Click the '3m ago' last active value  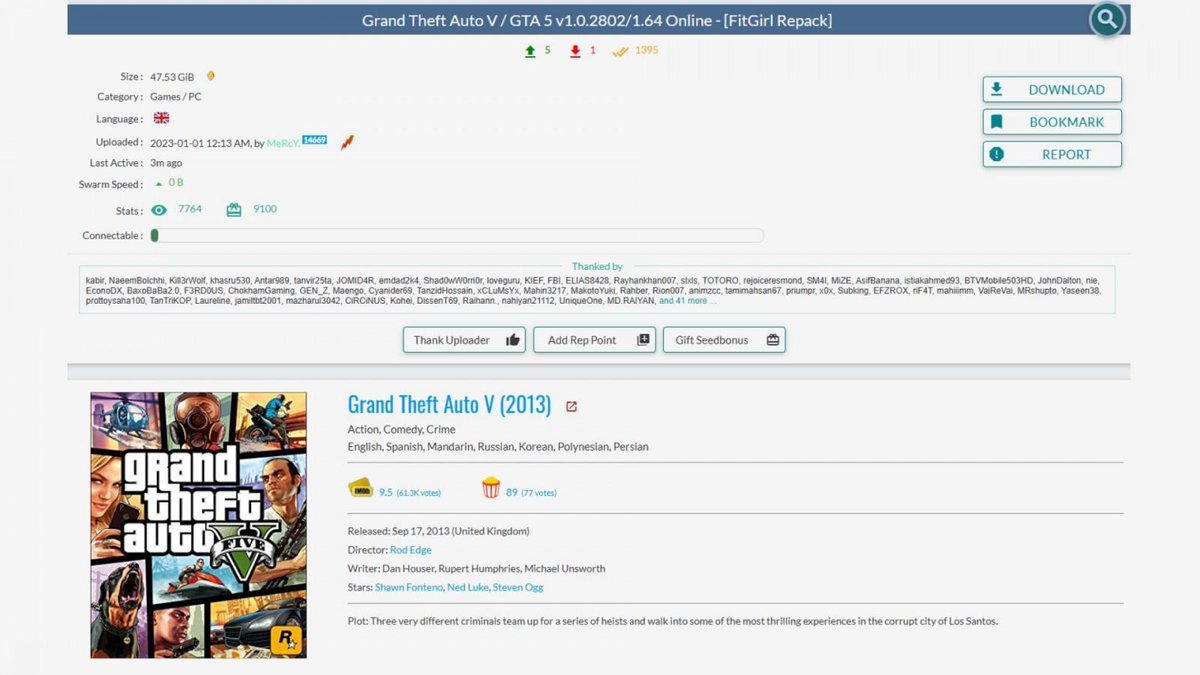(x=166, y=163)
